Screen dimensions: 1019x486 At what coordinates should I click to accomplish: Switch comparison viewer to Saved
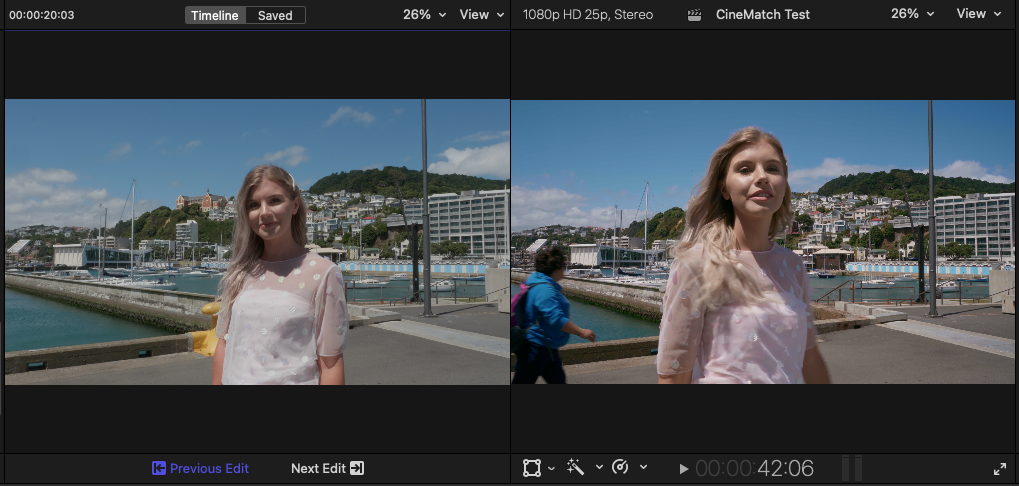click(276, 15)
